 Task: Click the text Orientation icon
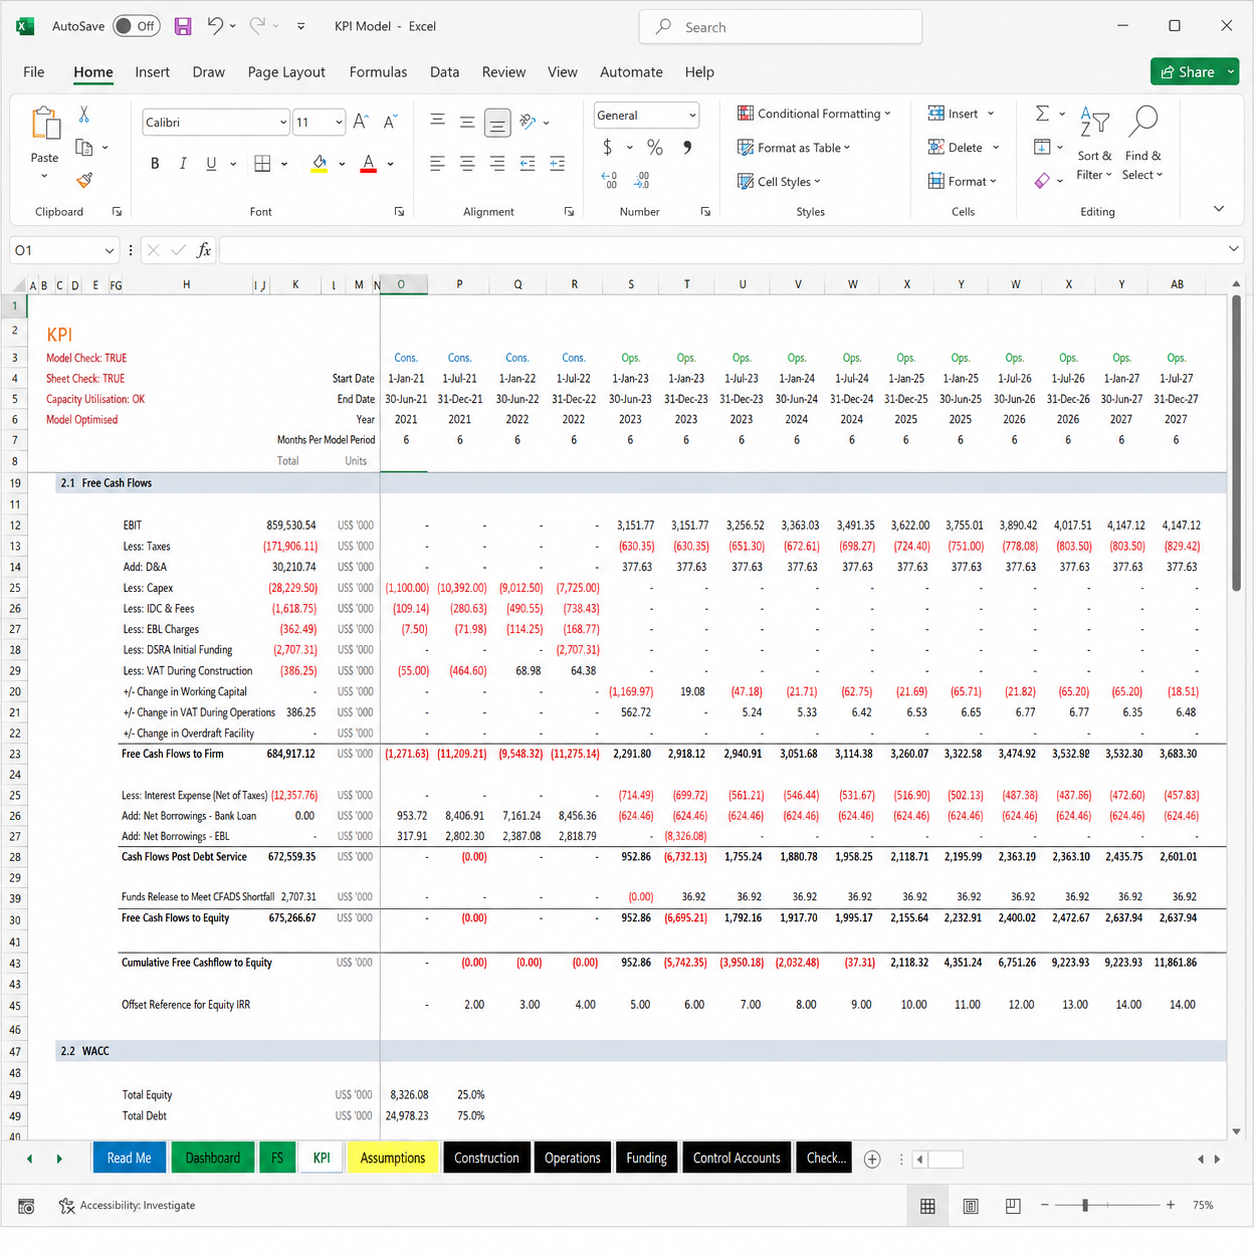tap(529, 121)
